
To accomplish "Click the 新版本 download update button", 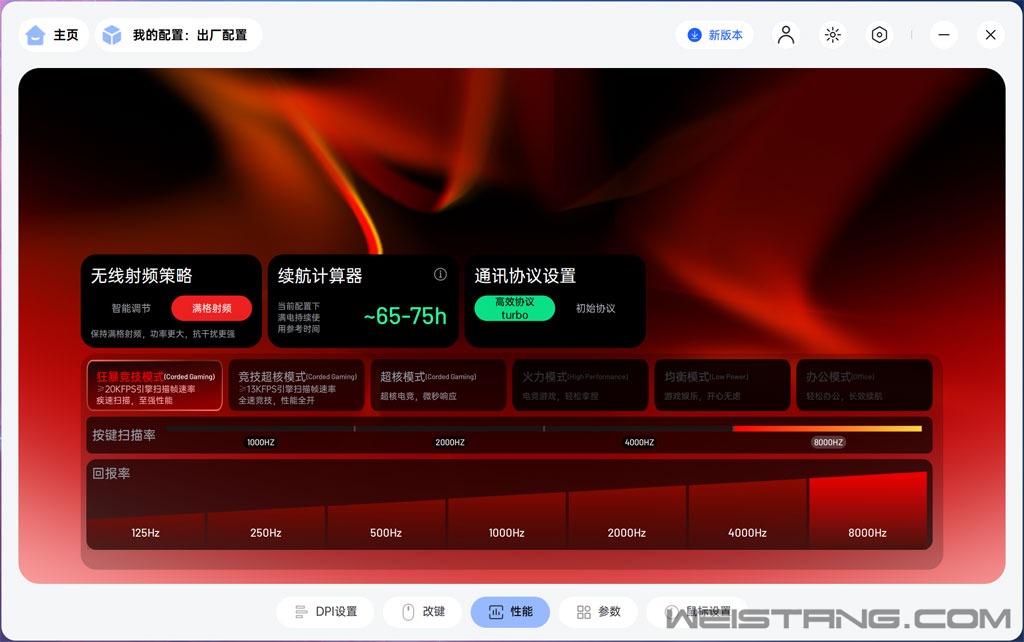I will tap(715, 35).
